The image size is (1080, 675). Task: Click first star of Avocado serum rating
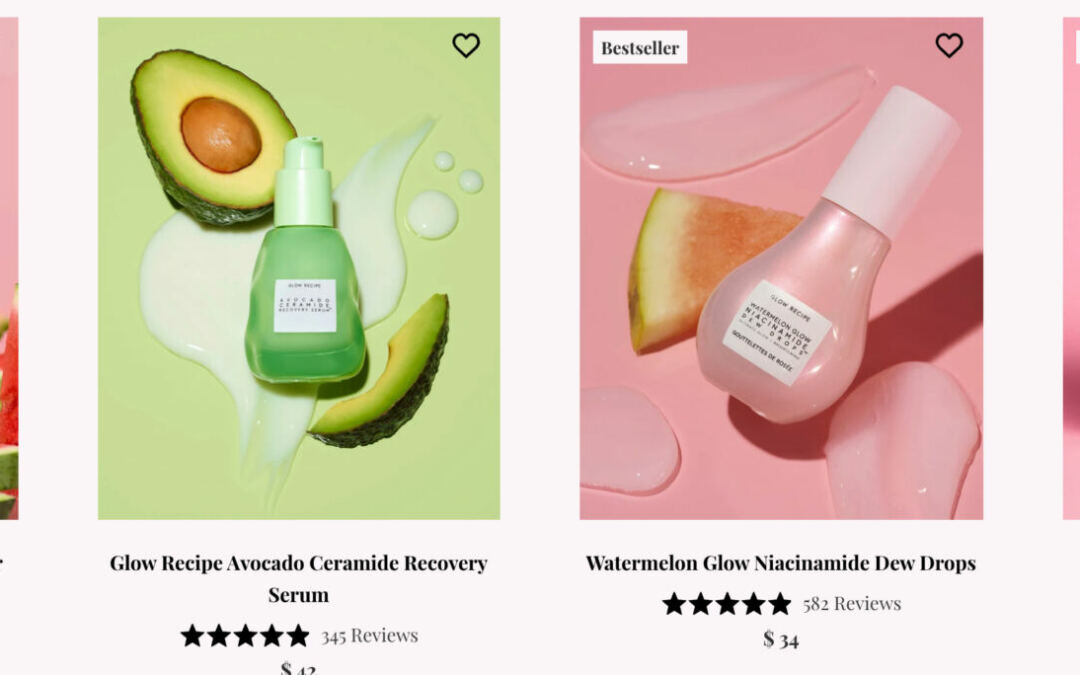click(x=192, y=635)
